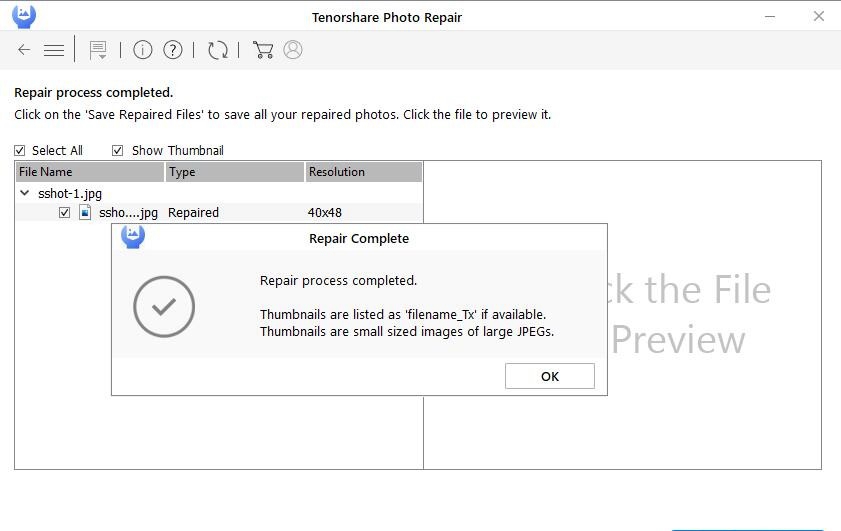The height and width of the screenshot is (531, 841).
Task: Click the save log dropdown icon
Action: click(98, 50)
